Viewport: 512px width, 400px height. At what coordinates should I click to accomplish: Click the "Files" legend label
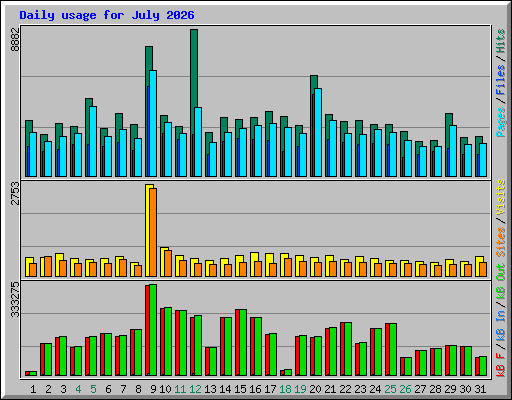click(x=501, y=80)
